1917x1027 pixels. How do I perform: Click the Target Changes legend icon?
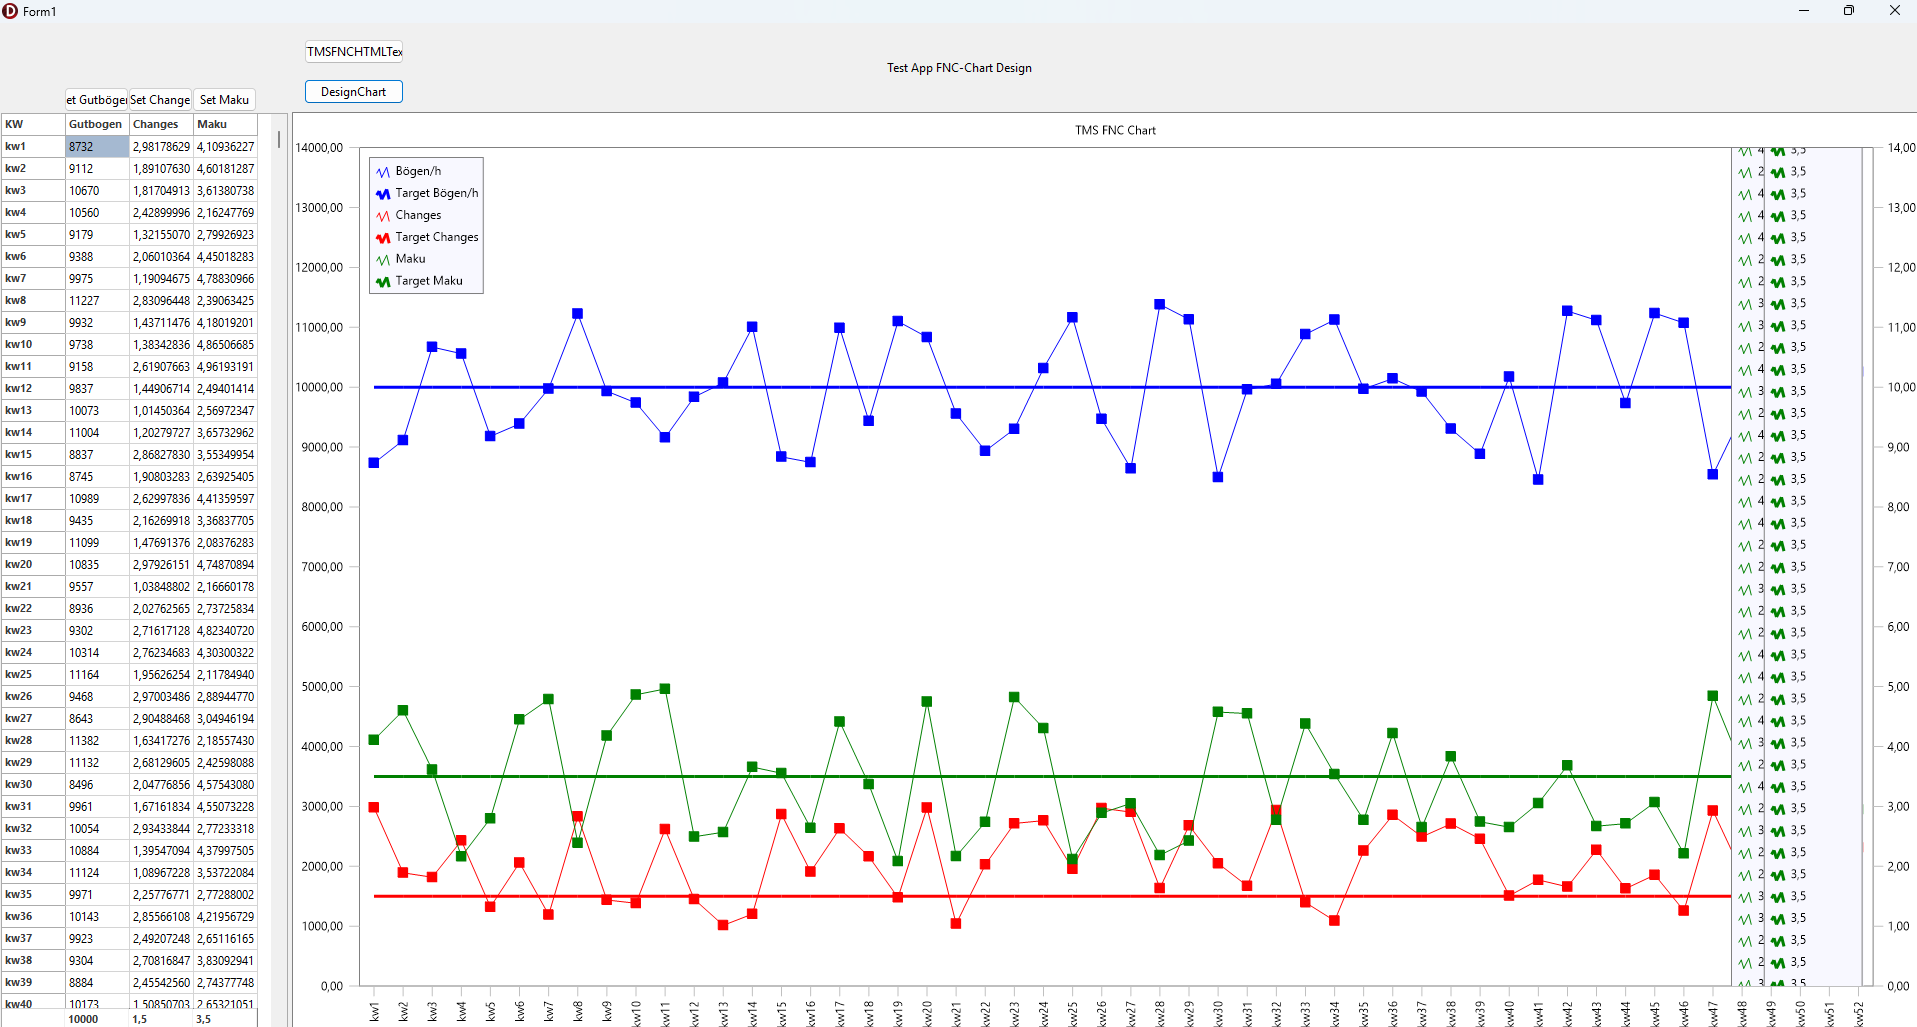click(383, 238)
